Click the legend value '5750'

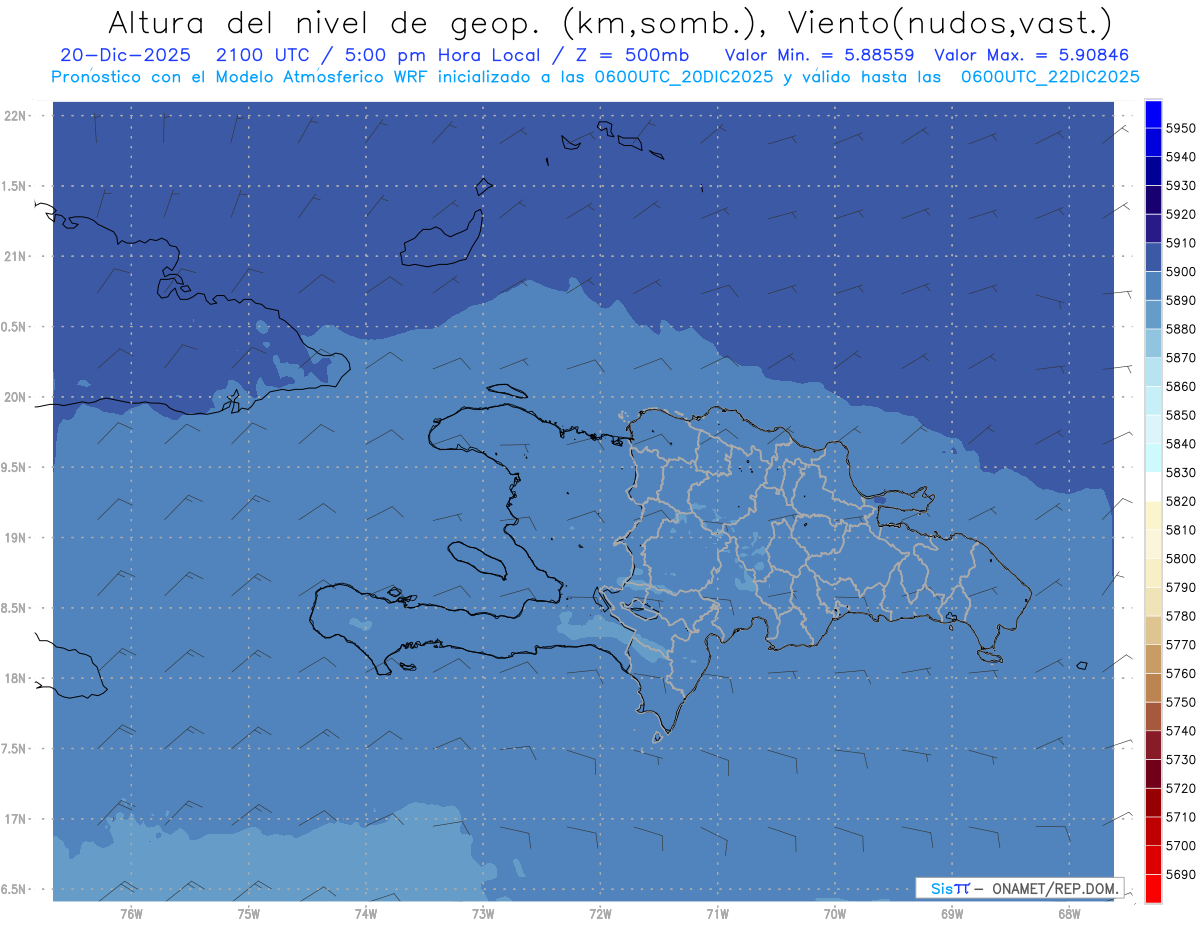pos(1181,702)
